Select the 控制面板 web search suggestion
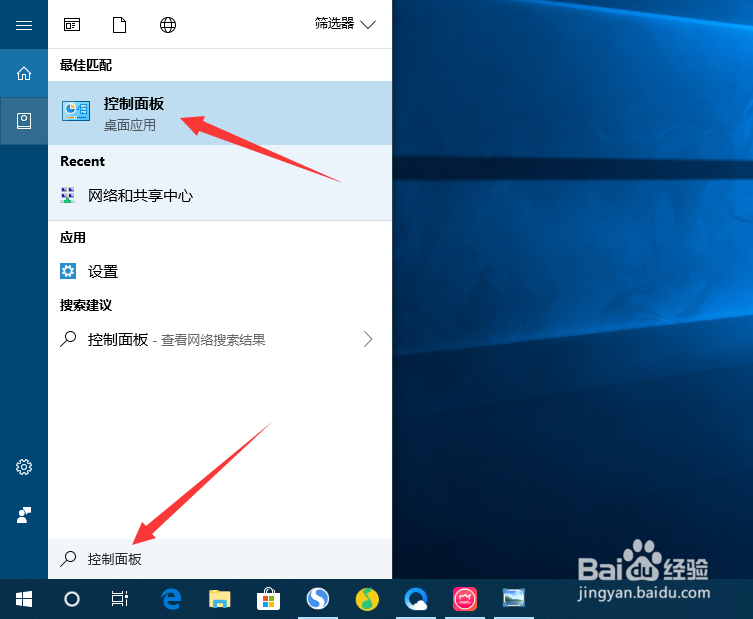Image resolution: width=753 pixels, height=619 pixels. click(220, 339)
